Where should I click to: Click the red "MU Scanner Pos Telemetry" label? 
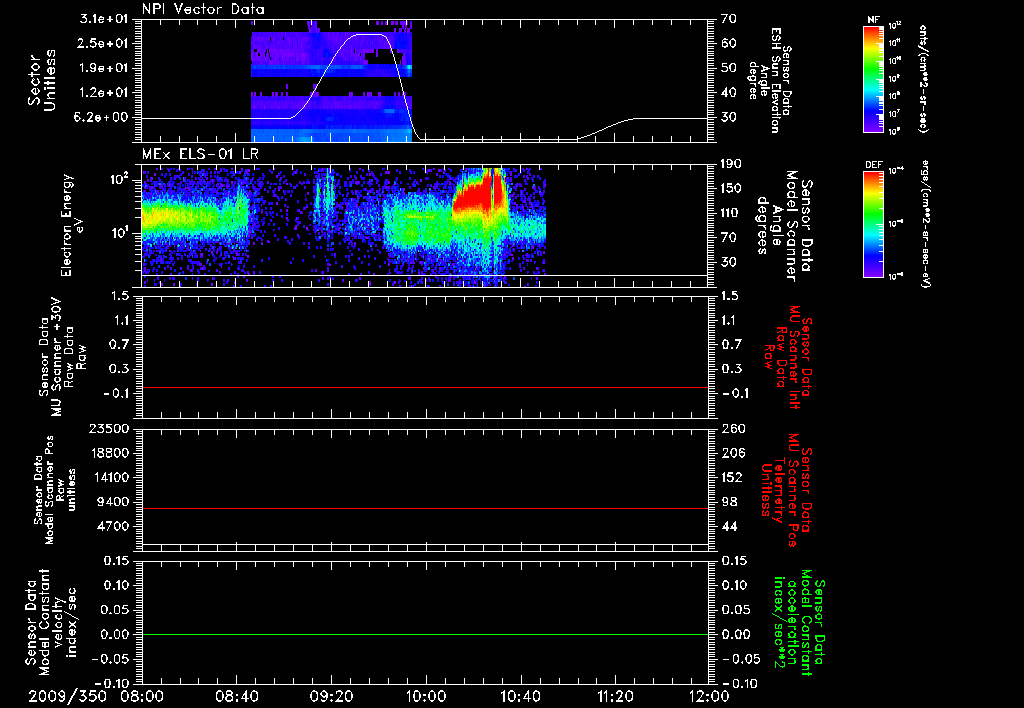point(786,490)
